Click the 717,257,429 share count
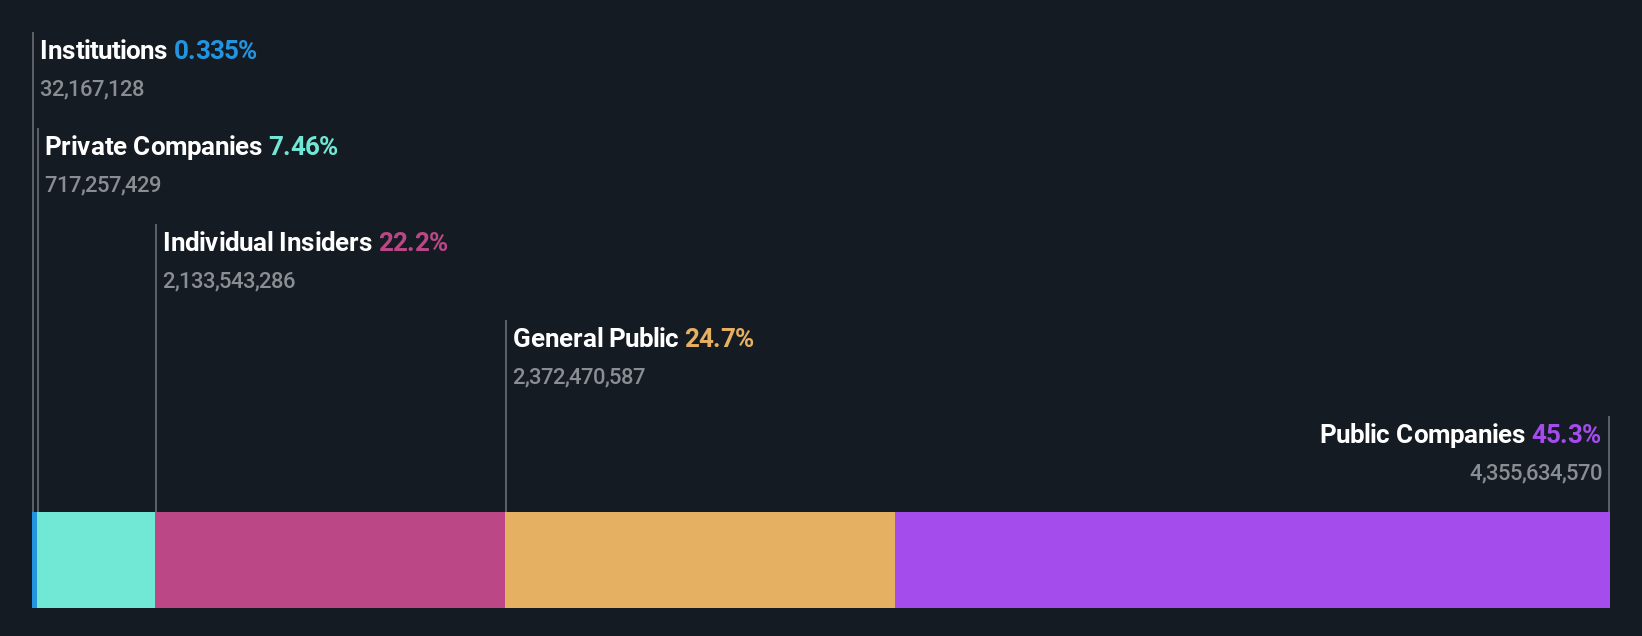This screenshot has width=1642, height=636. pyautogui.click(x=103, y=185)
